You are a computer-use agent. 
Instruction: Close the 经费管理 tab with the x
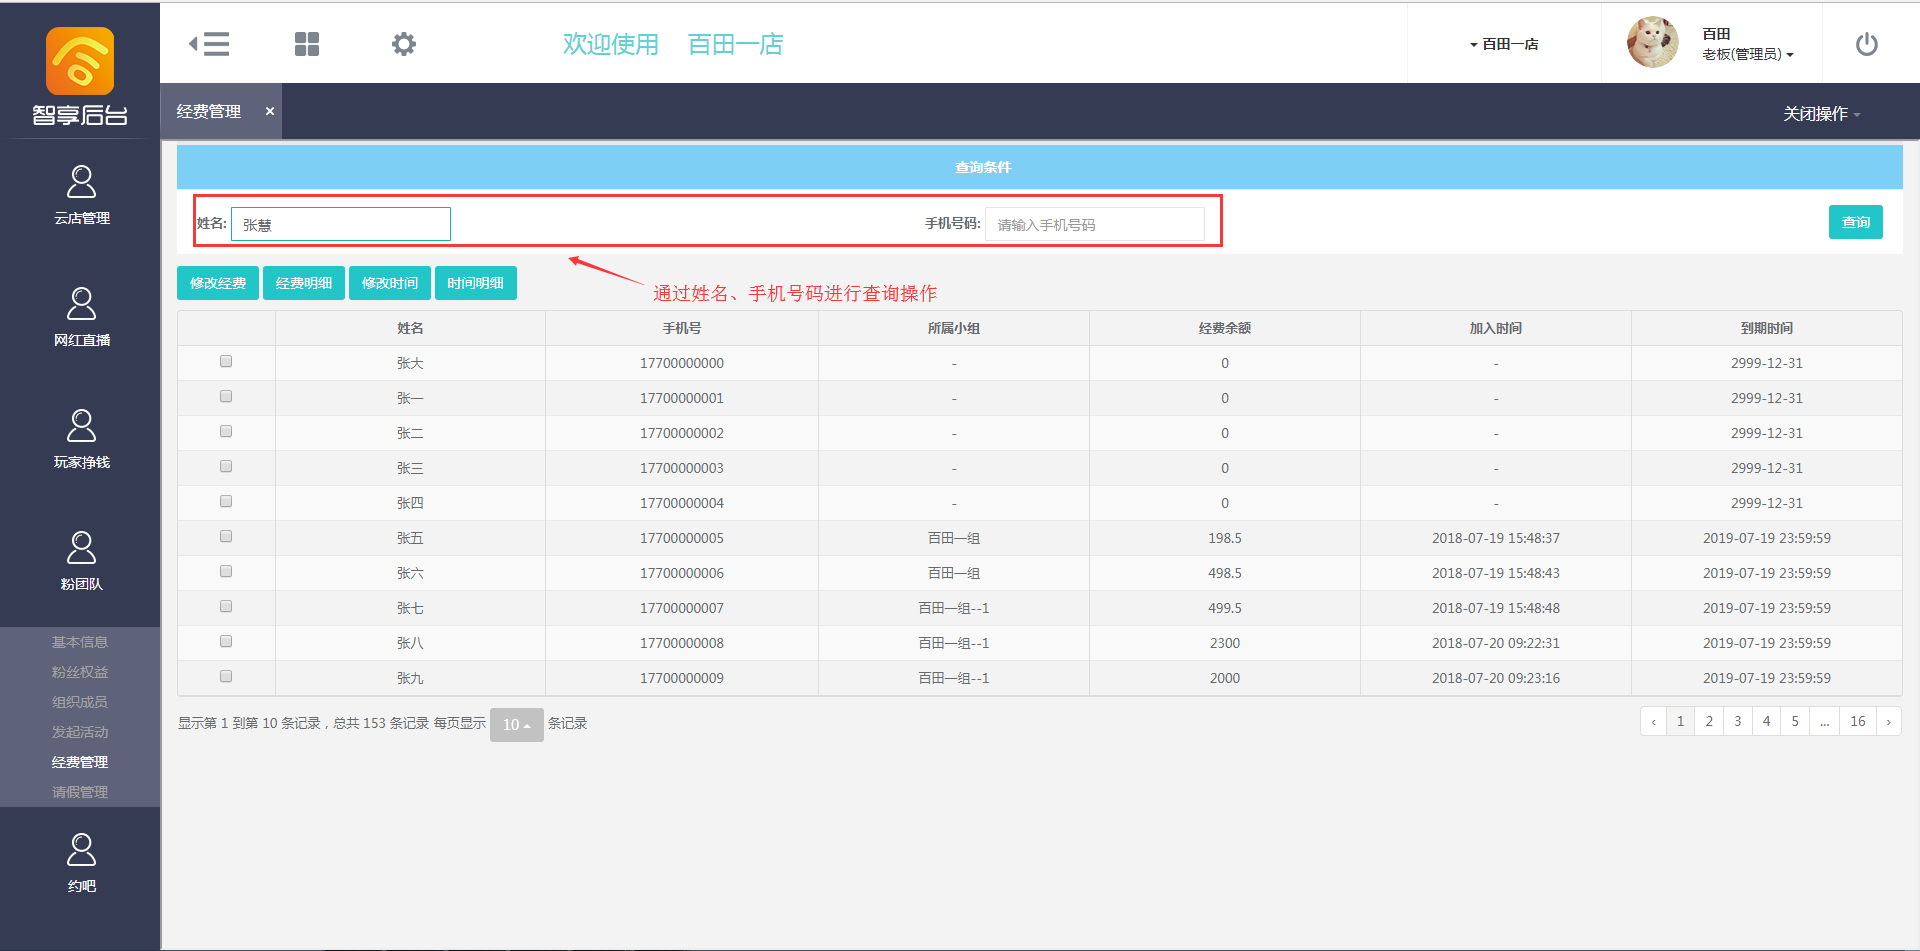(x=270, y=111)
